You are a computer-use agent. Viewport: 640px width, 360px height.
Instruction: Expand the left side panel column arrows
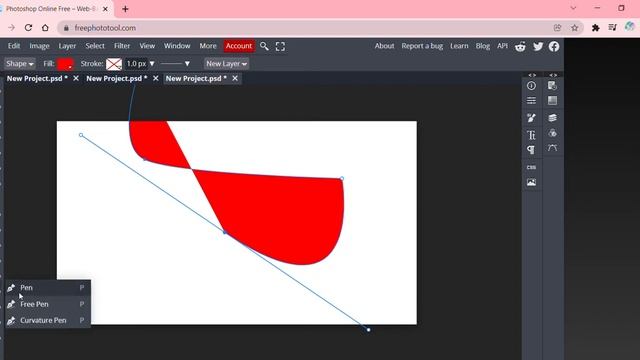tap(532, 75)
